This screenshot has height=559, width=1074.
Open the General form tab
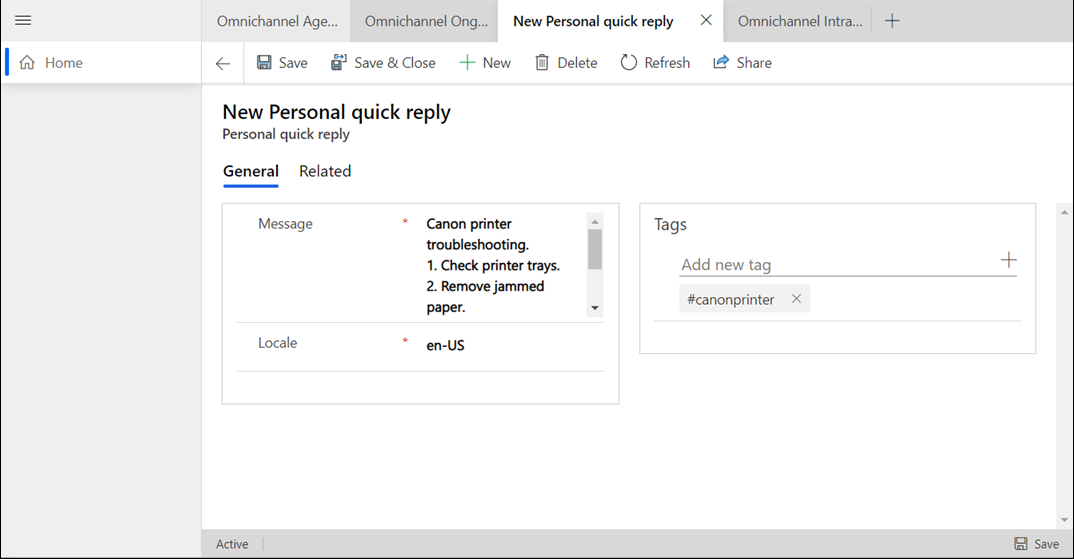[x=251, y=172]
